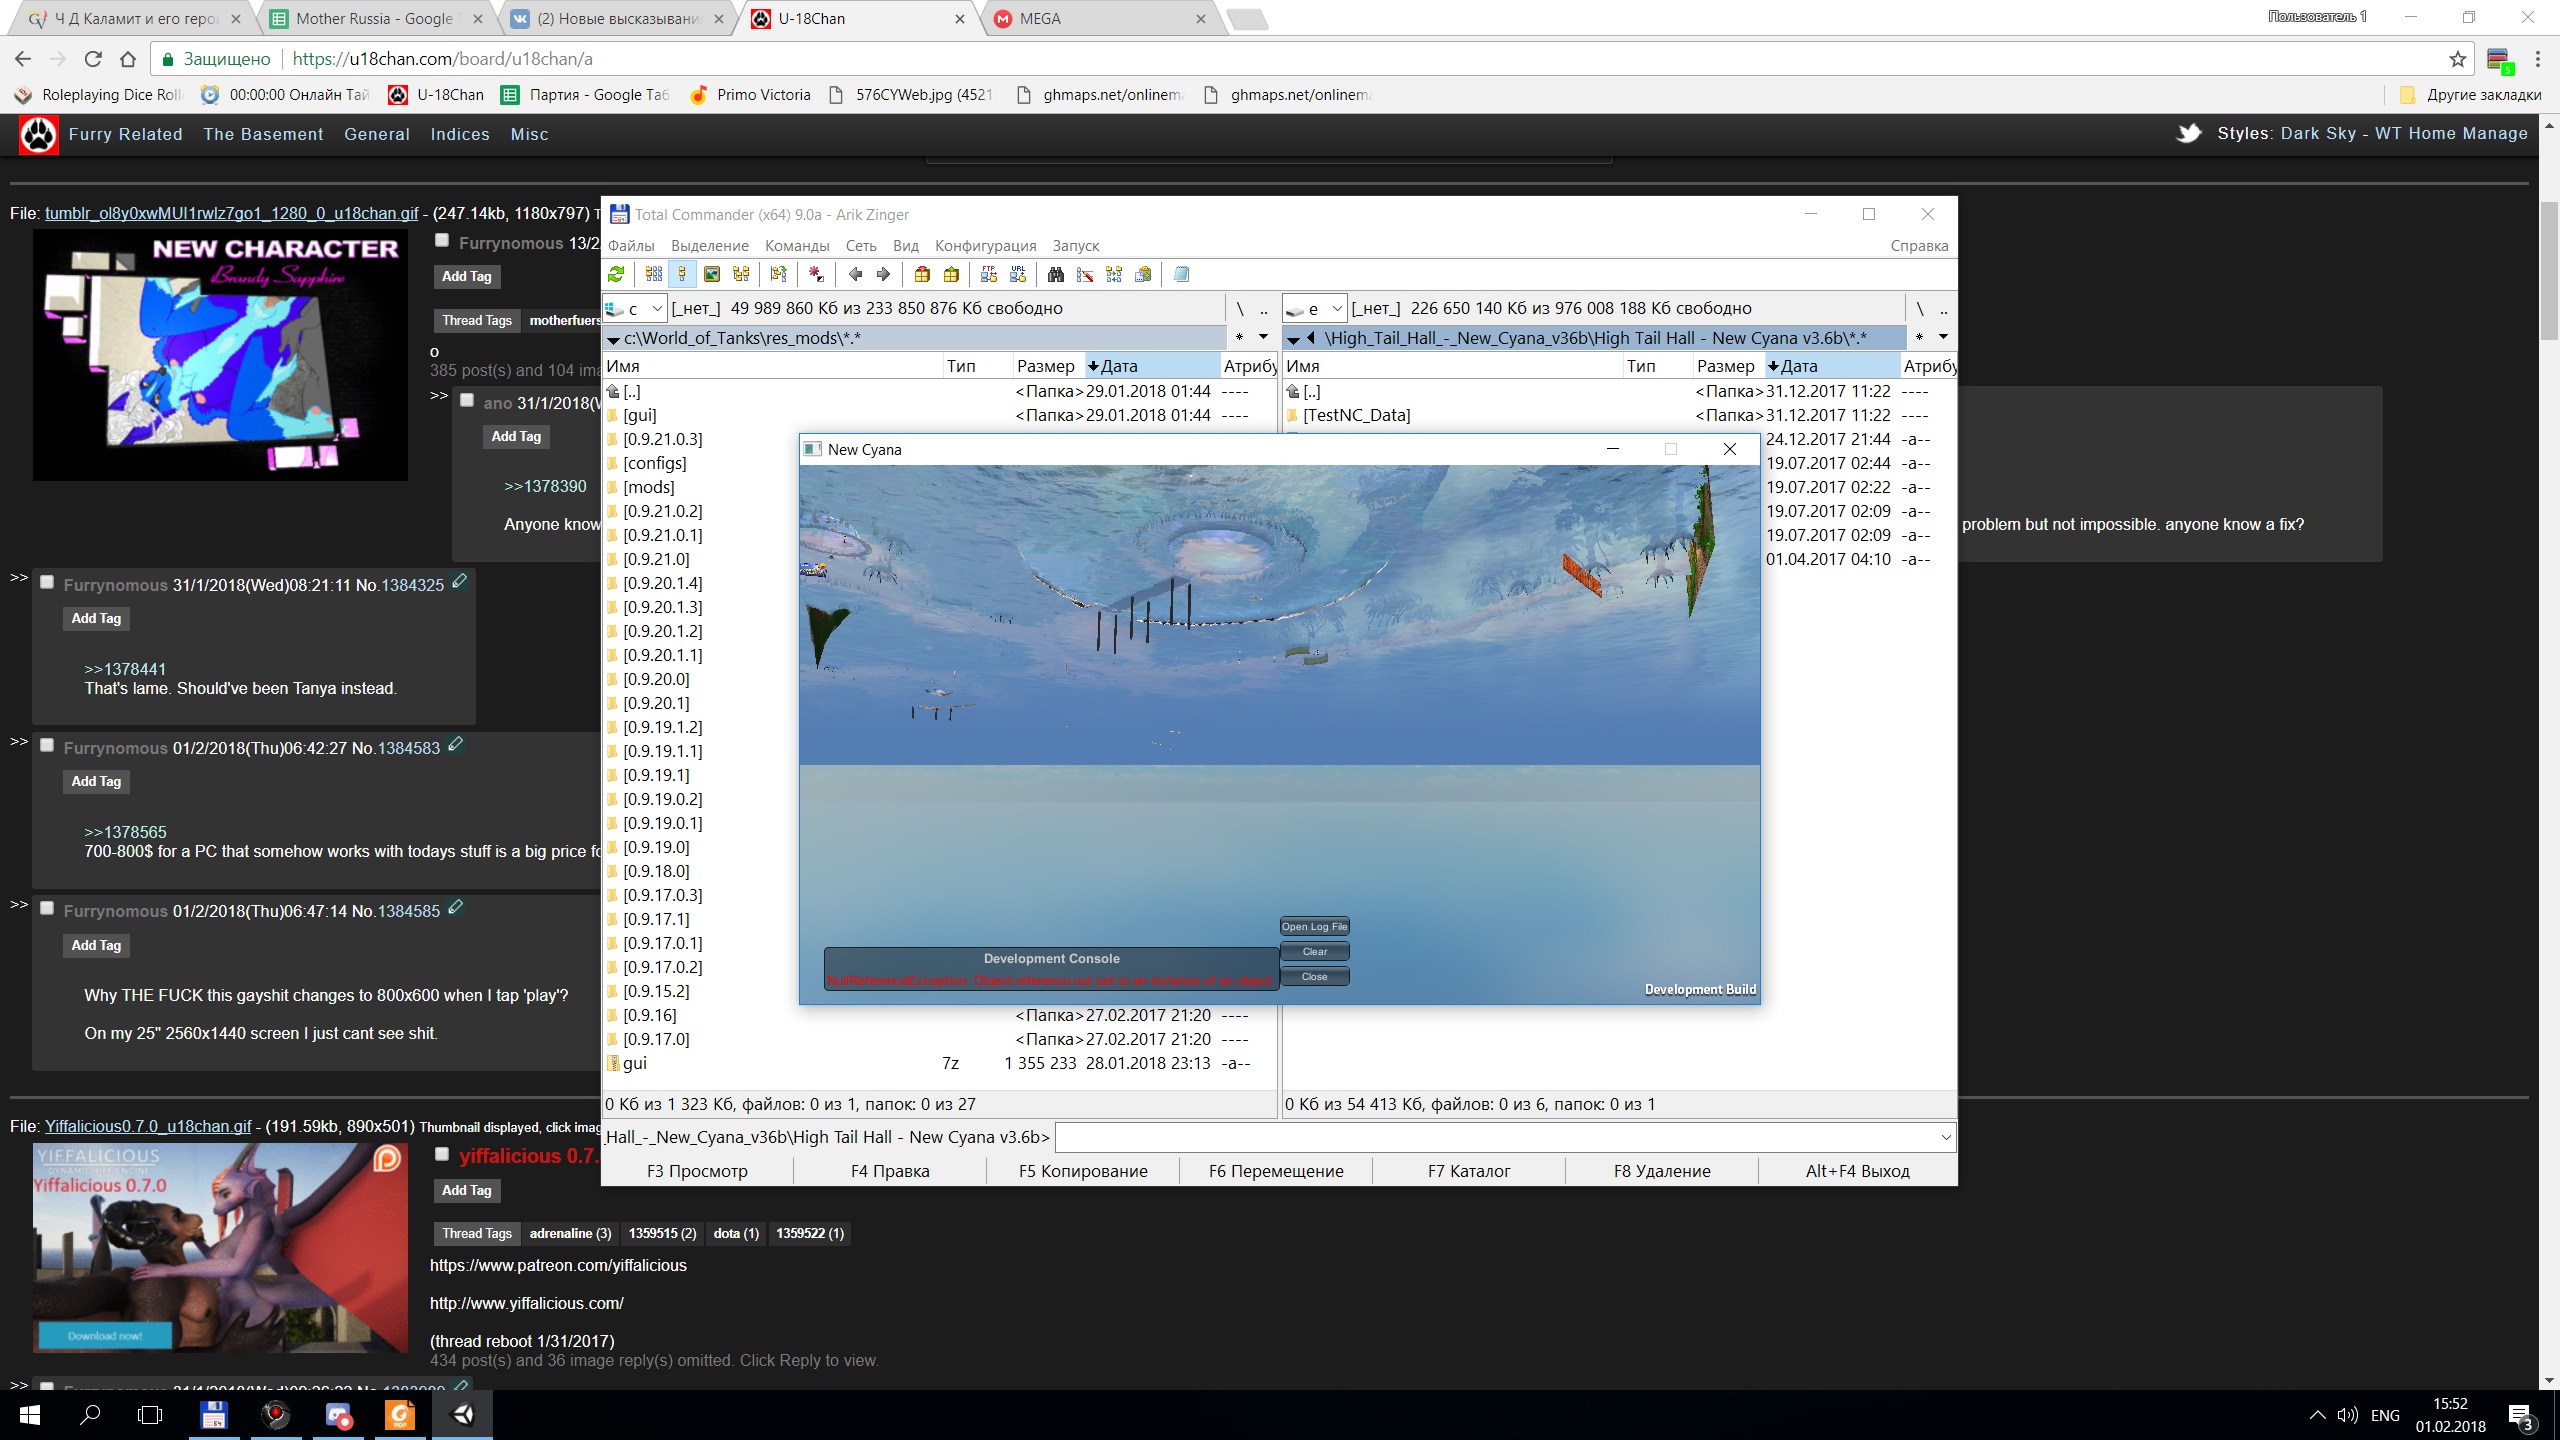
Task: Select the full details view icon in toolbar
Action: (x=682, y=274)
